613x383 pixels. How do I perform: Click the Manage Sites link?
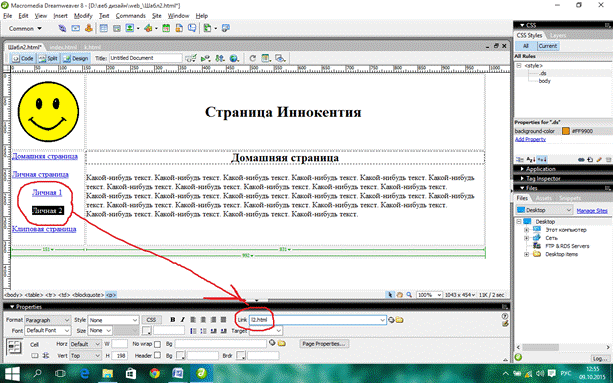[592, 210]
